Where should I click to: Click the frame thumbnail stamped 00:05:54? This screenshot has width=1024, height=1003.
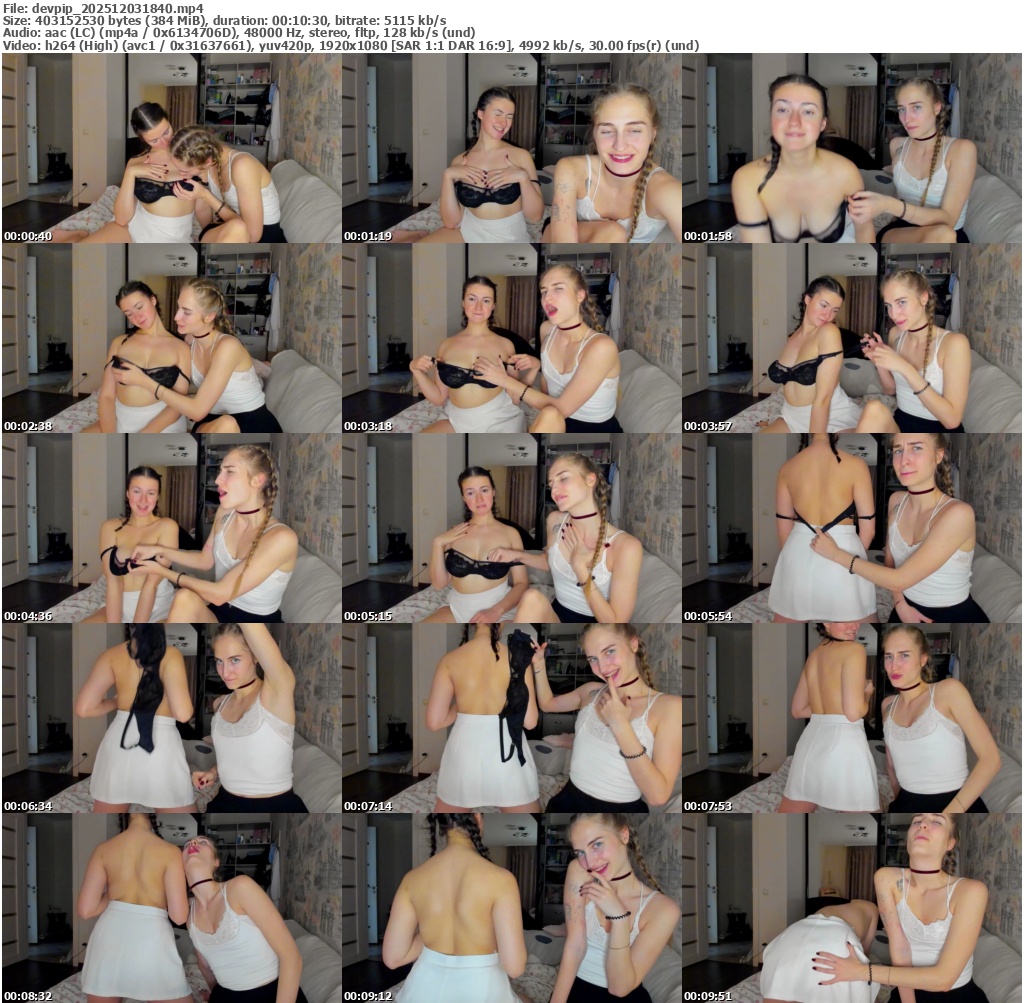point(852,528)
